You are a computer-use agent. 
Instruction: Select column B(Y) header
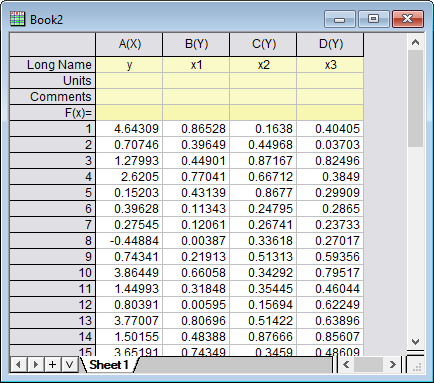[196, 44]
